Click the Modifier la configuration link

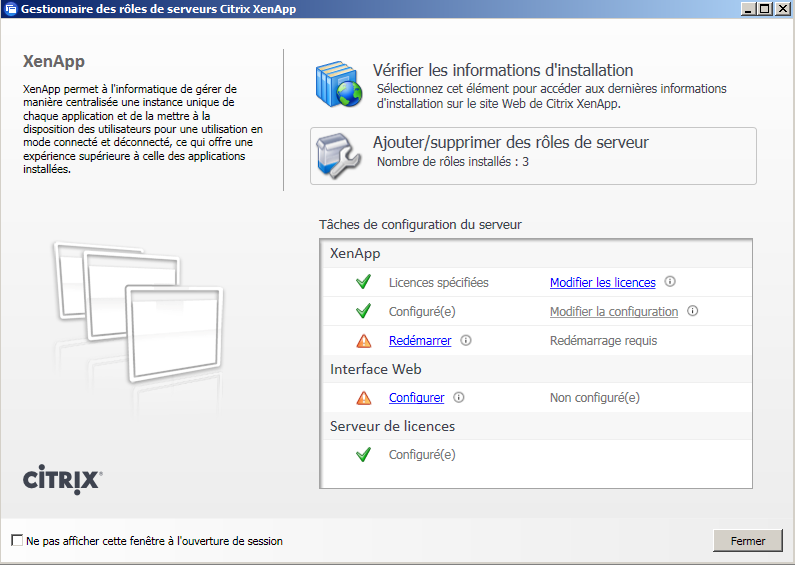[613, 311]
